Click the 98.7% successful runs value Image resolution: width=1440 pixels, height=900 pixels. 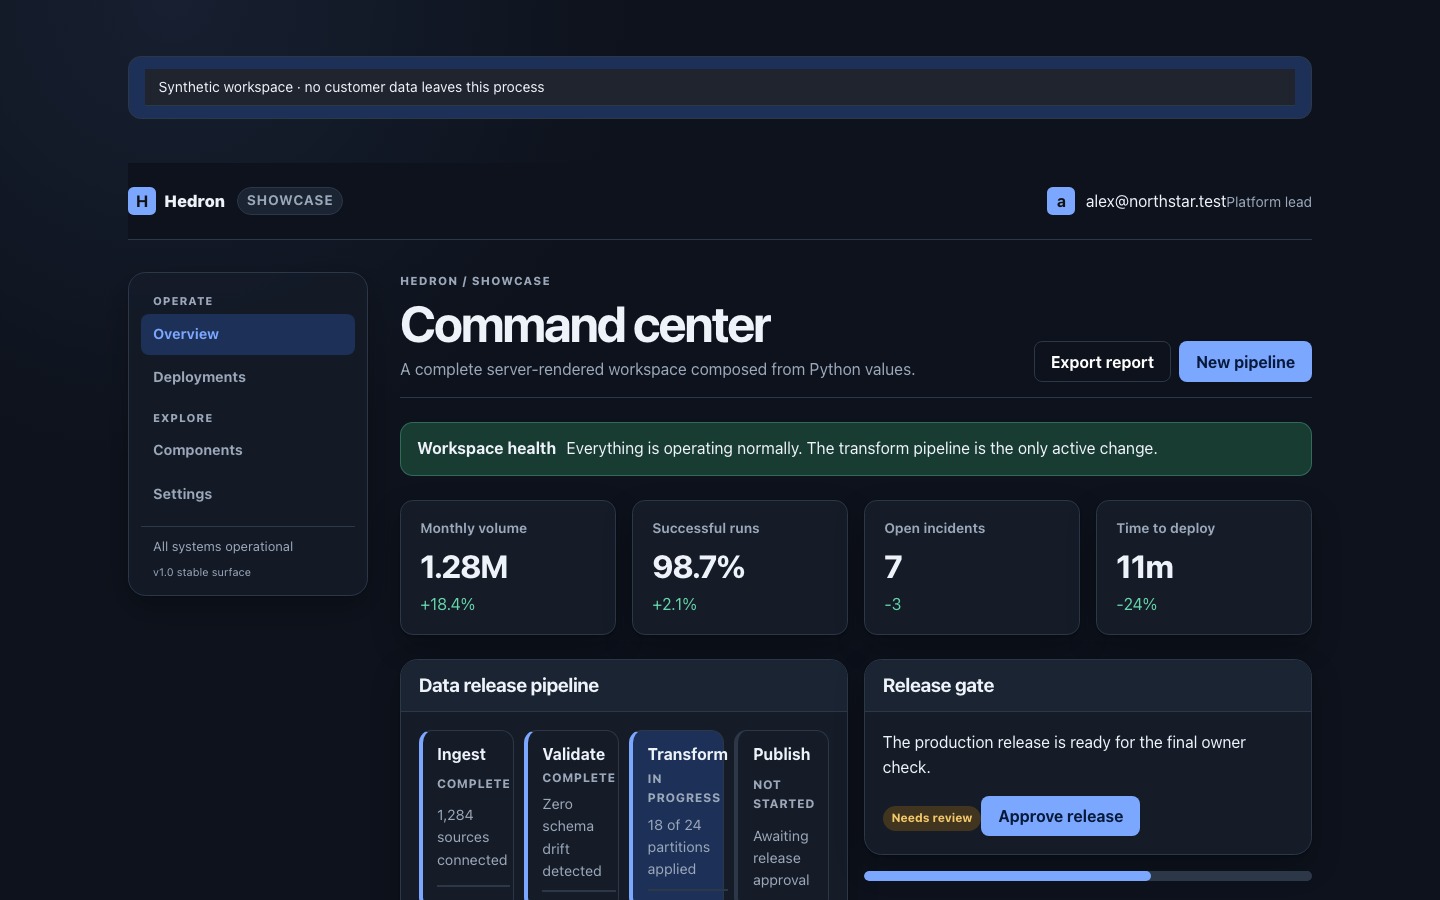698,567
